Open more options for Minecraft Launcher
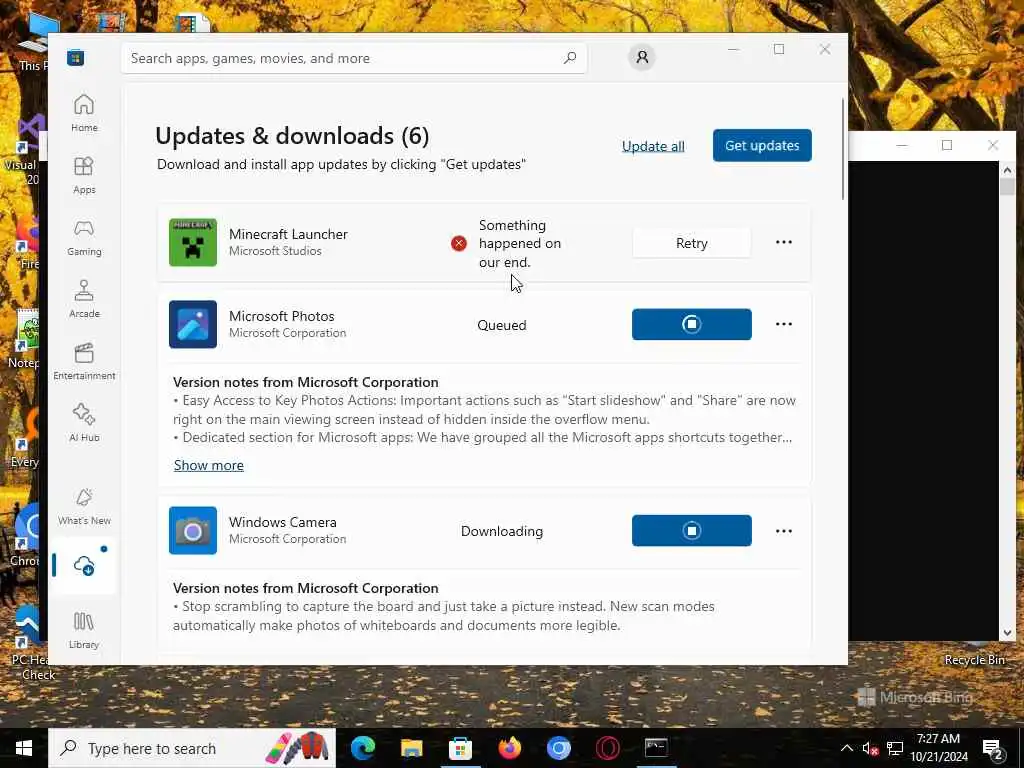The width and height of the screenshot is (1024, 768). [x=784, y=242]
